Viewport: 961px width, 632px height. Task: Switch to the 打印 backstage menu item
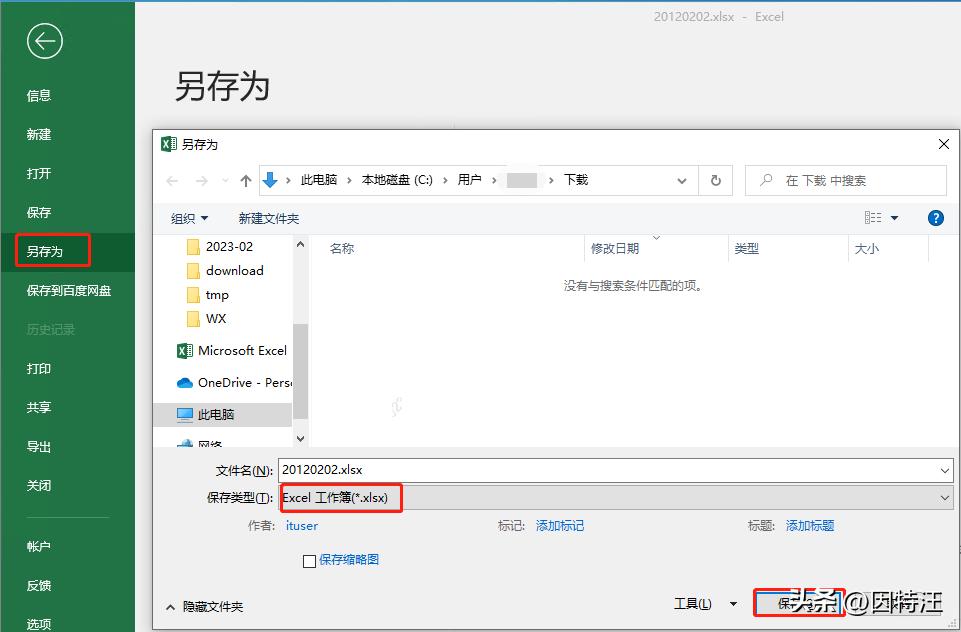pos(40,368)
